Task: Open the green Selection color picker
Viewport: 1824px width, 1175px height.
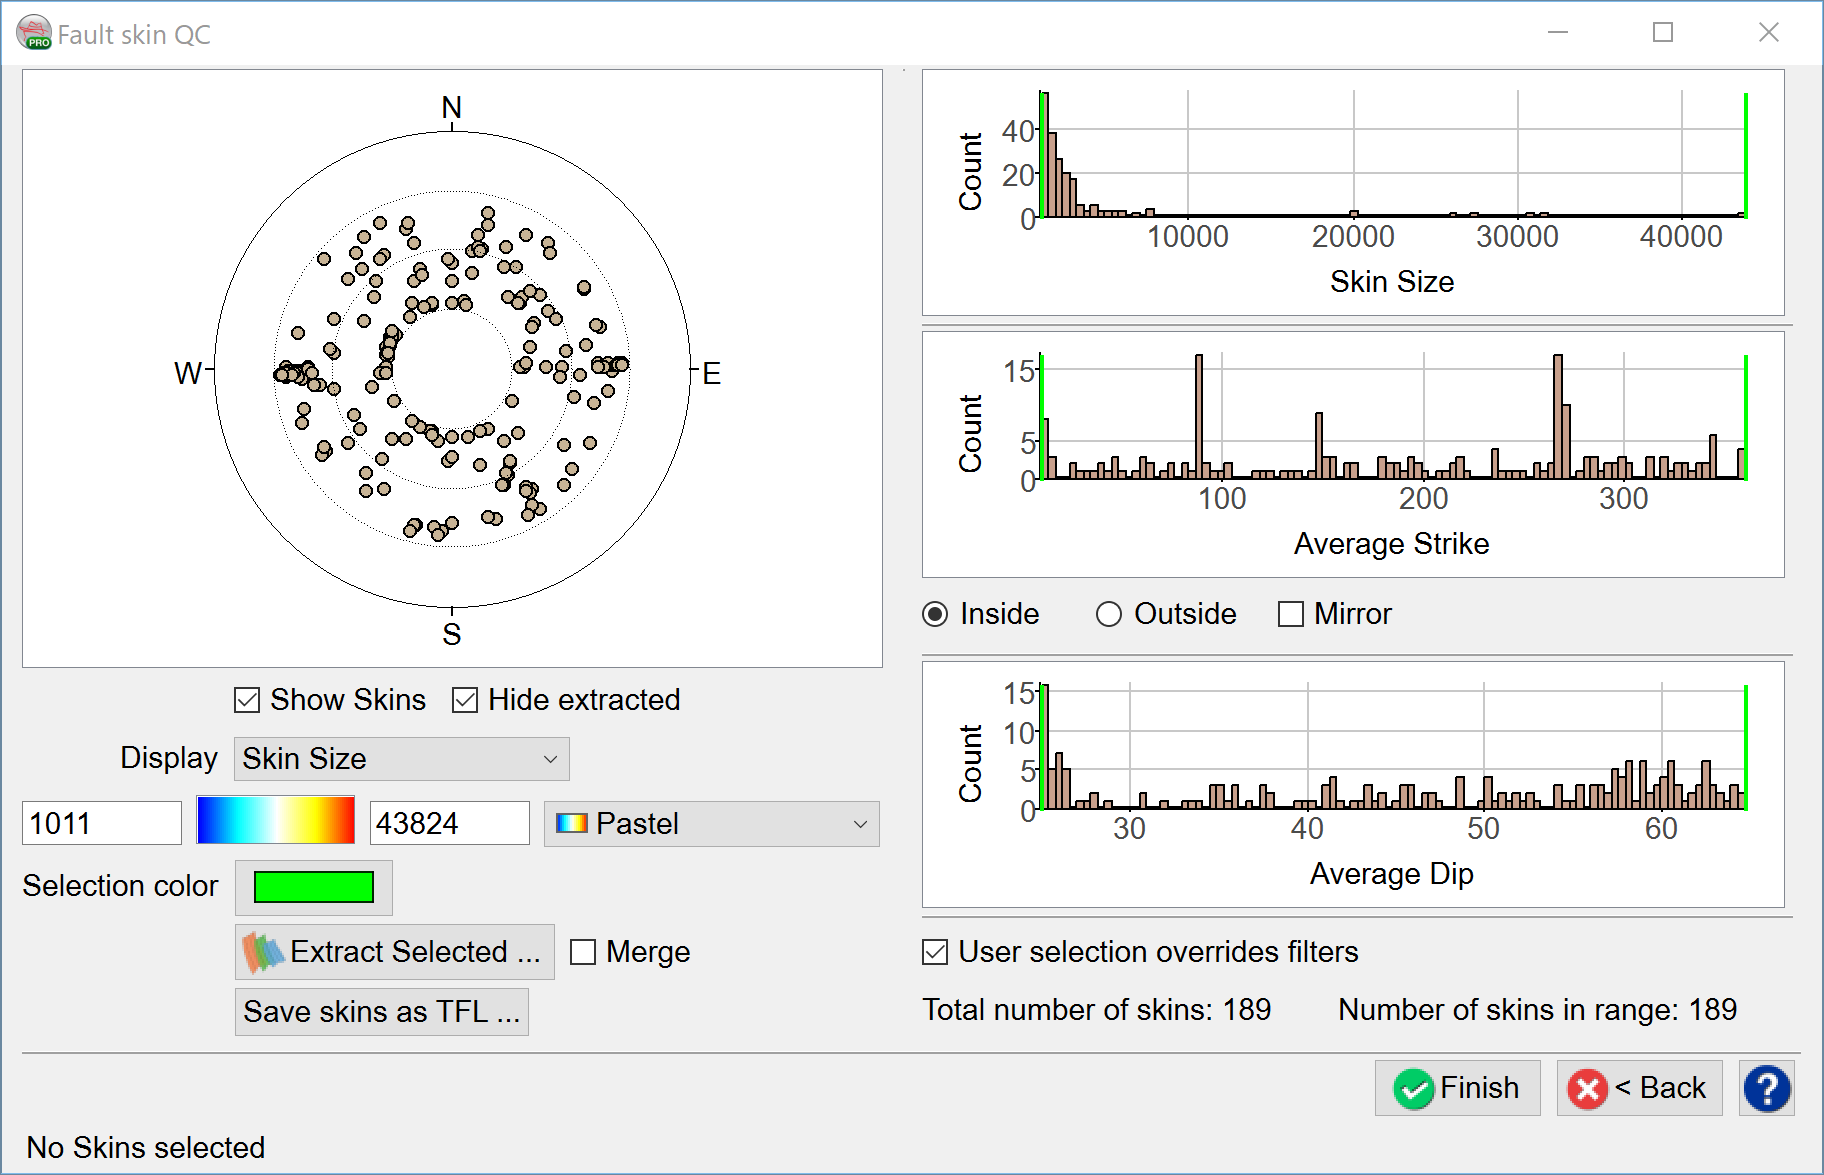Action: click(314, 887)
